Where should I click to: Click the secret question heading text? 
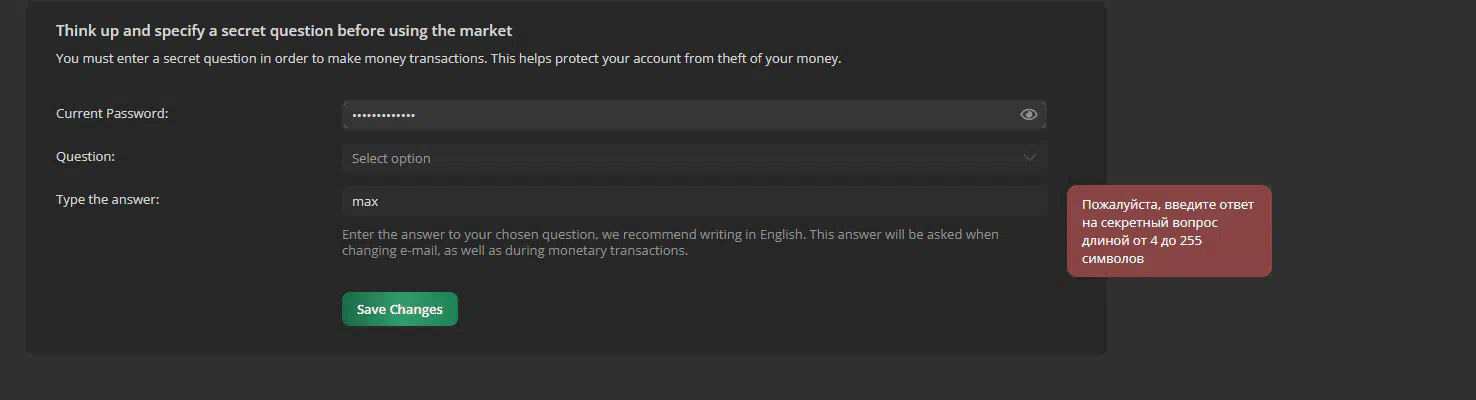(x=284, y=31)
